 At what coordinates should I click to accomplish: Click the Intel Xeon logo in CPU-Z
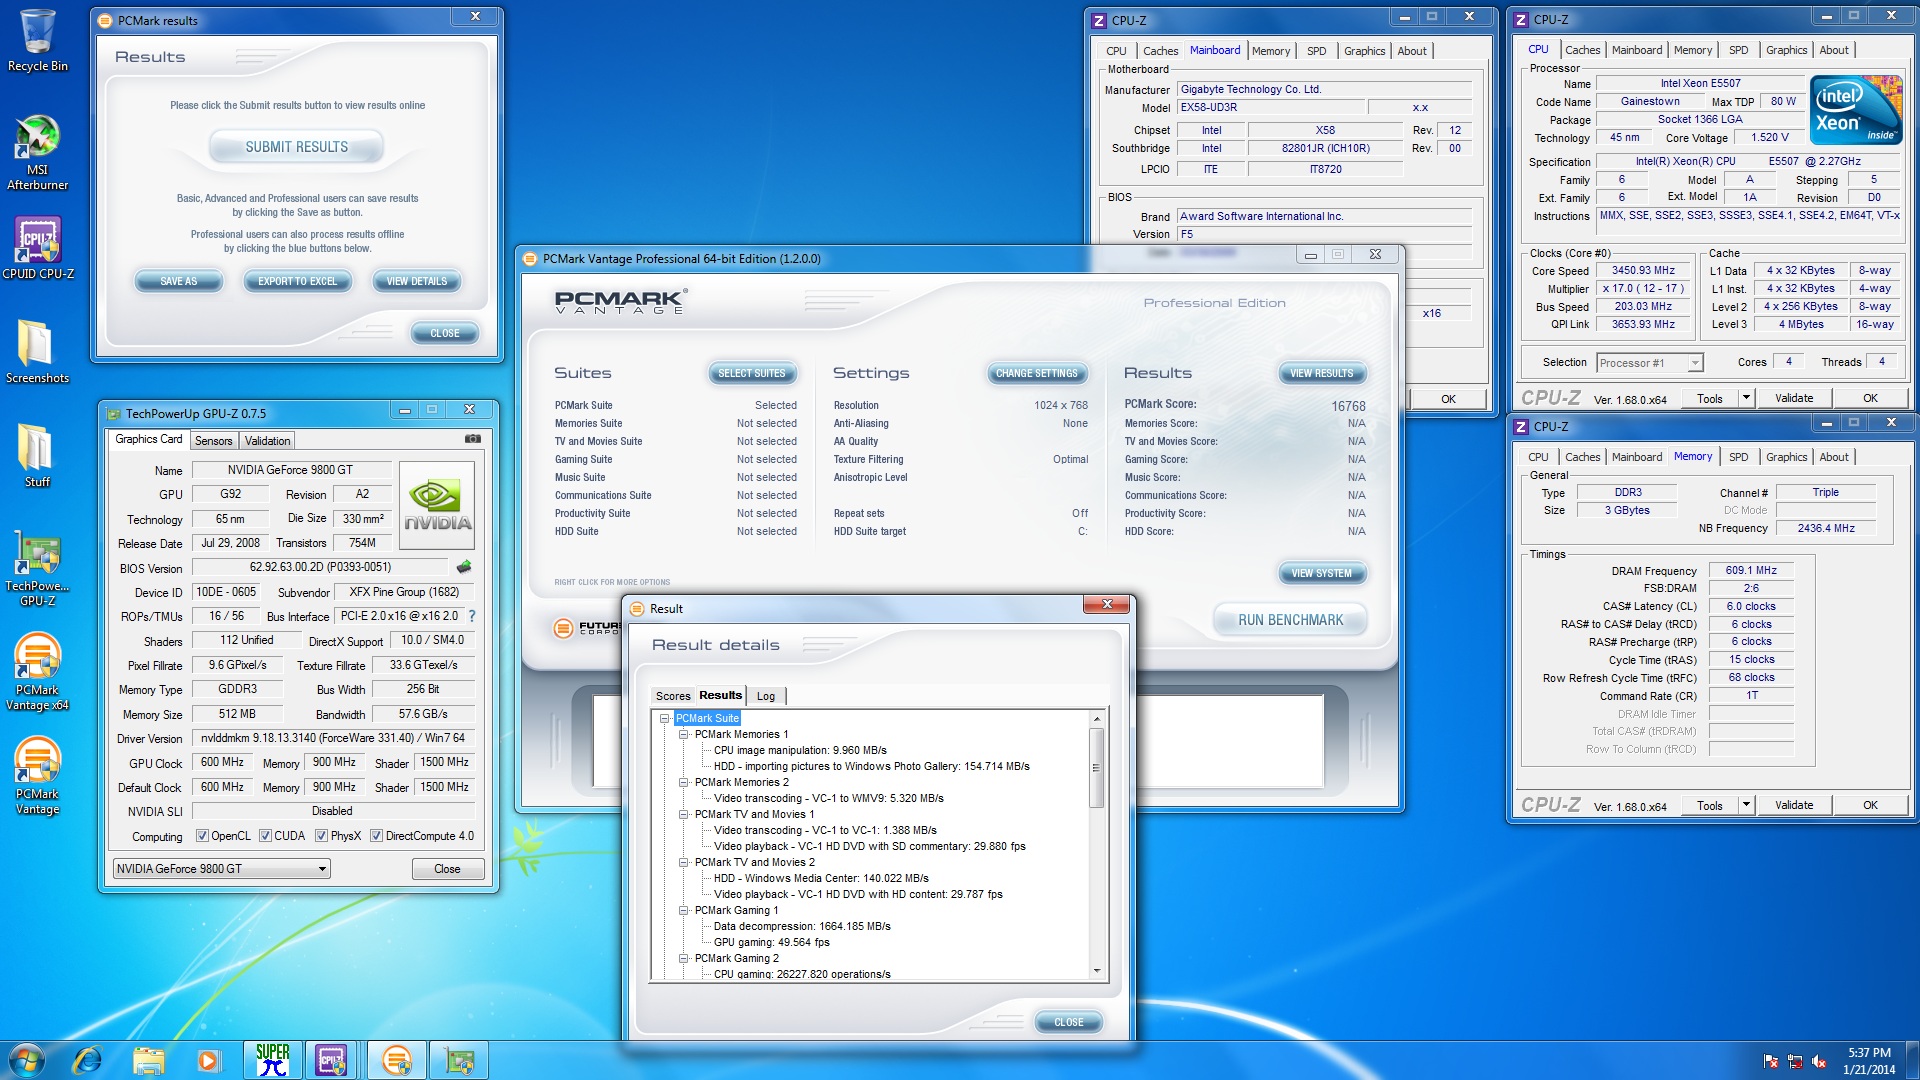pos(1856,110)
